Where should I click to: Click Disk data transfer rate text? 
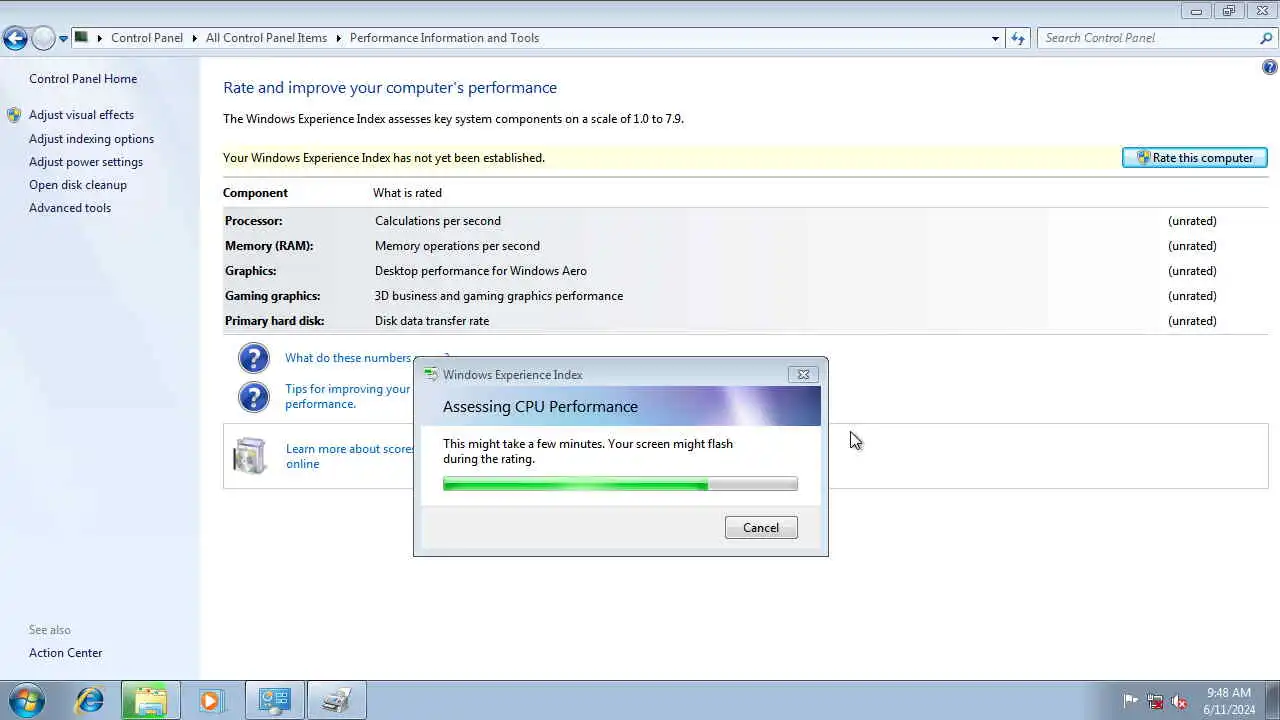click(432, 321)
